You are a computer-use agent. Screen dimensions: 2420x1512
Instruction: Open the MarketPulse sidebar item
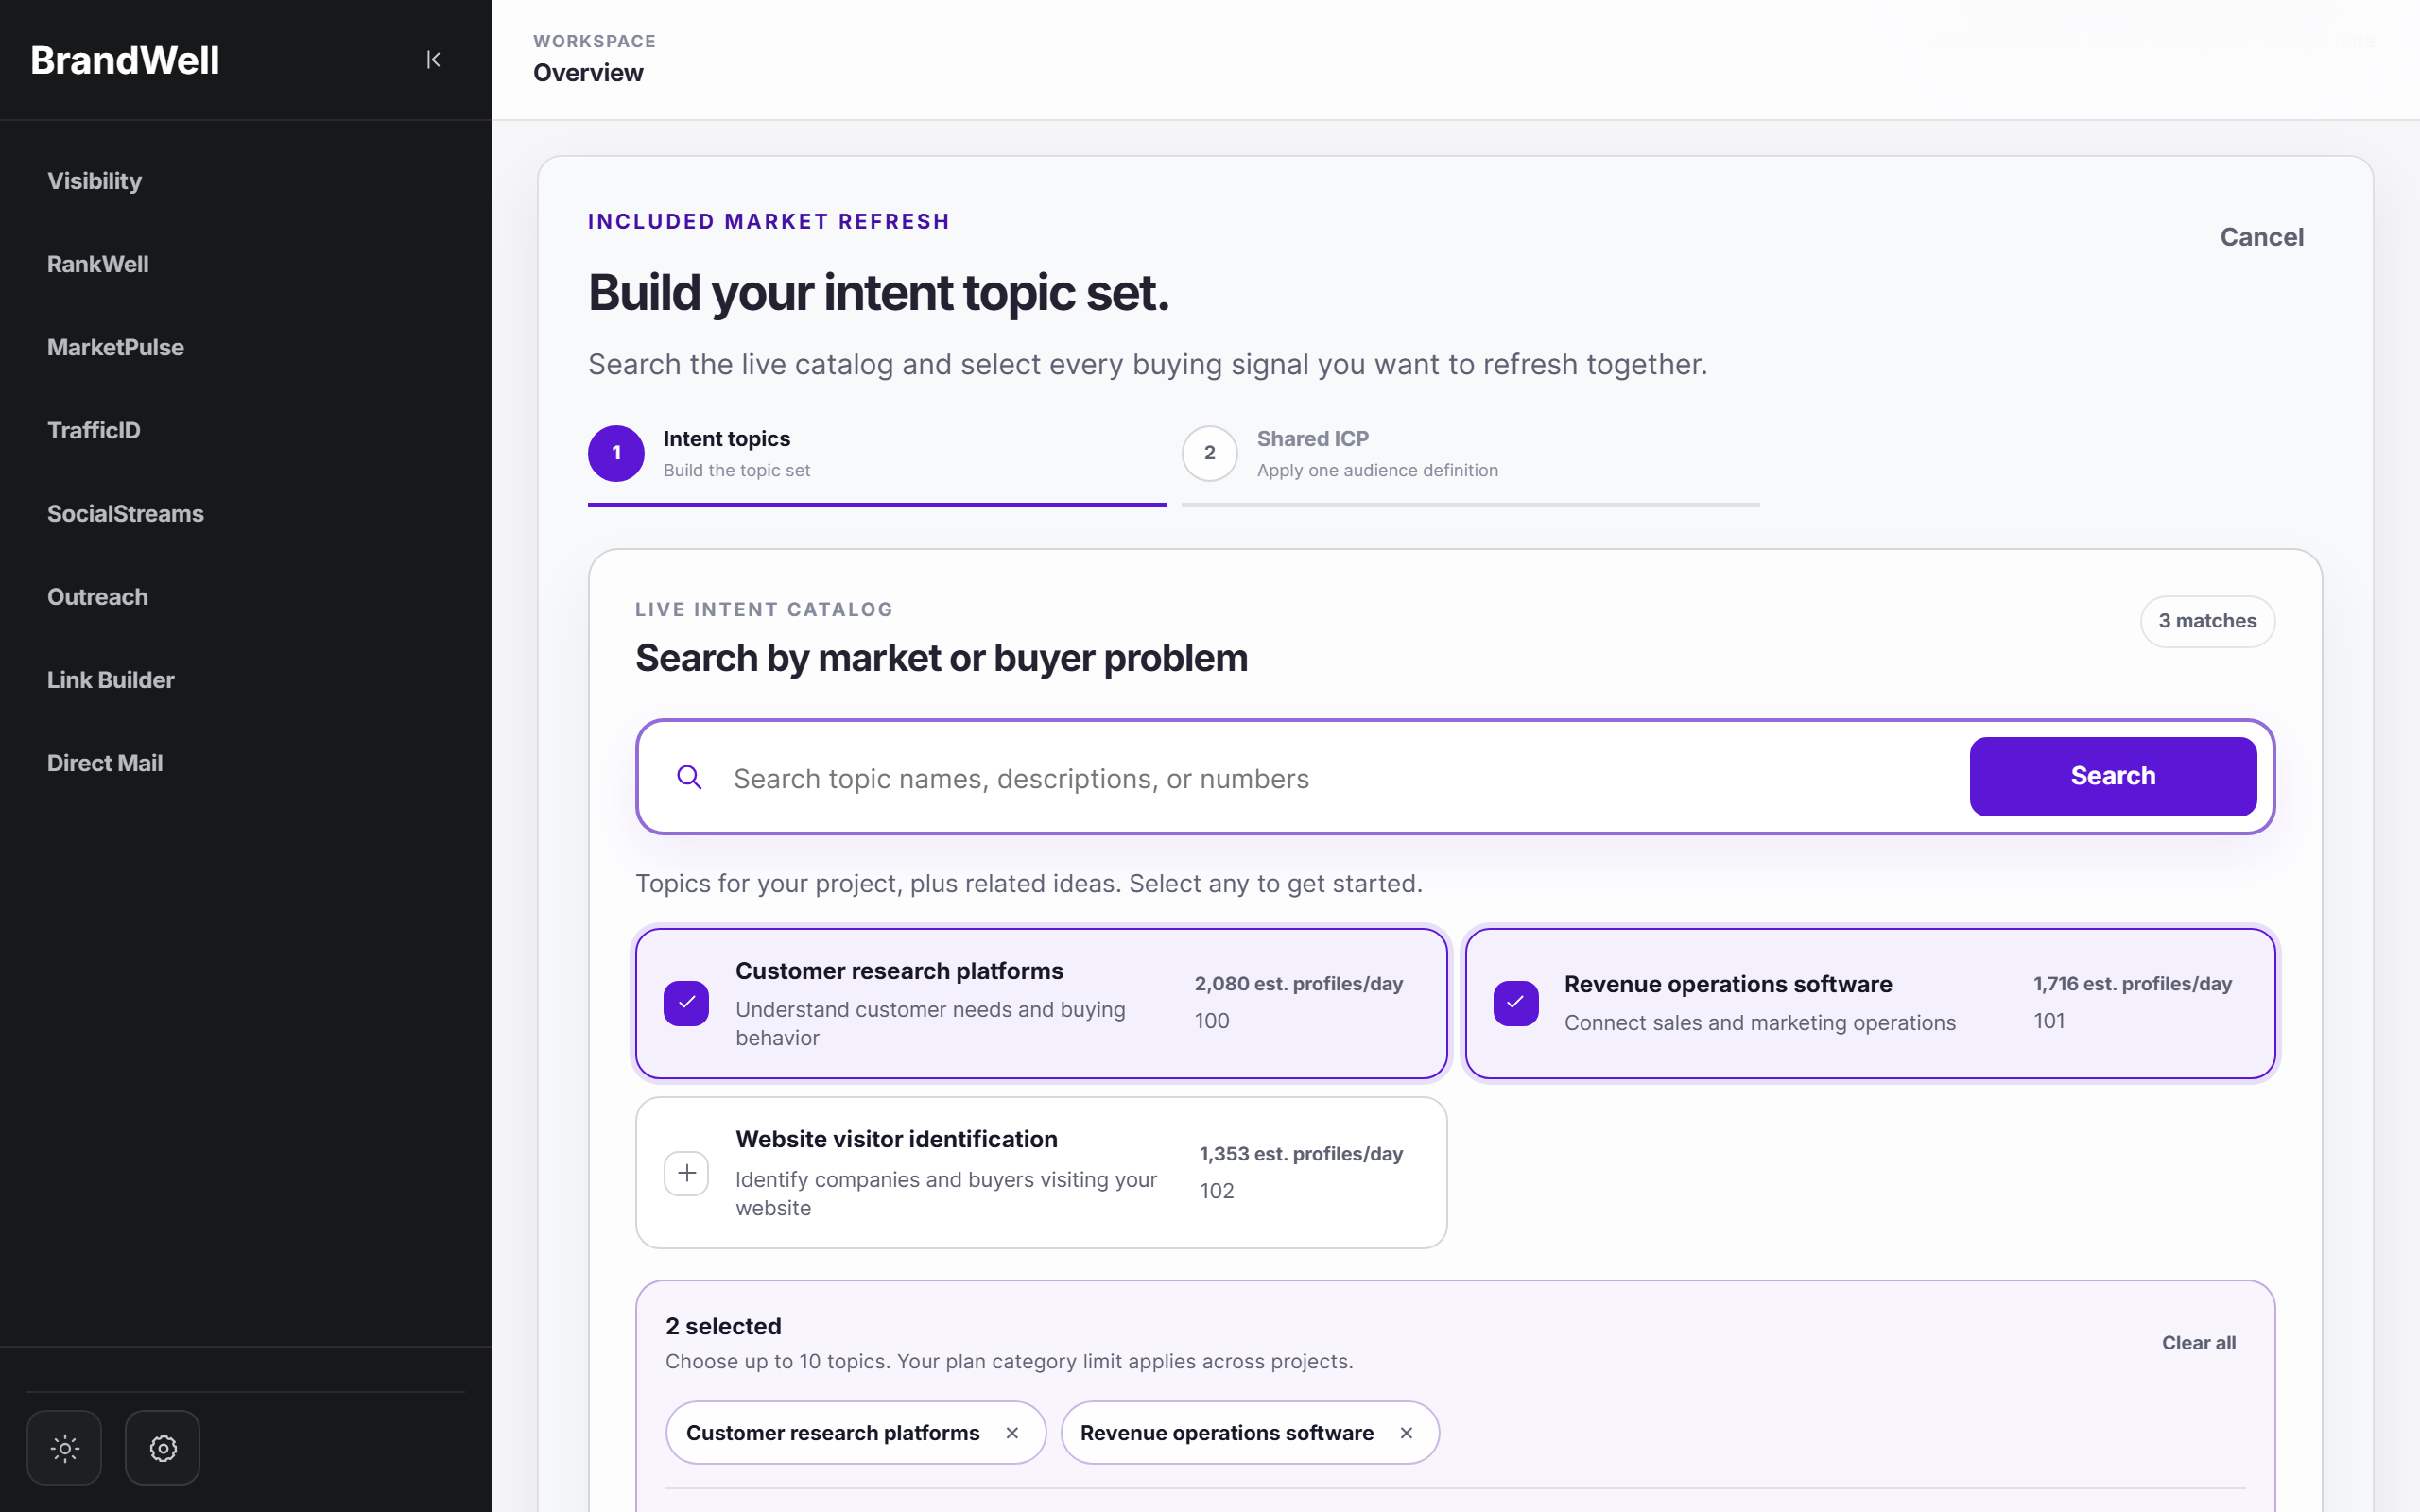tap(116, 347)
